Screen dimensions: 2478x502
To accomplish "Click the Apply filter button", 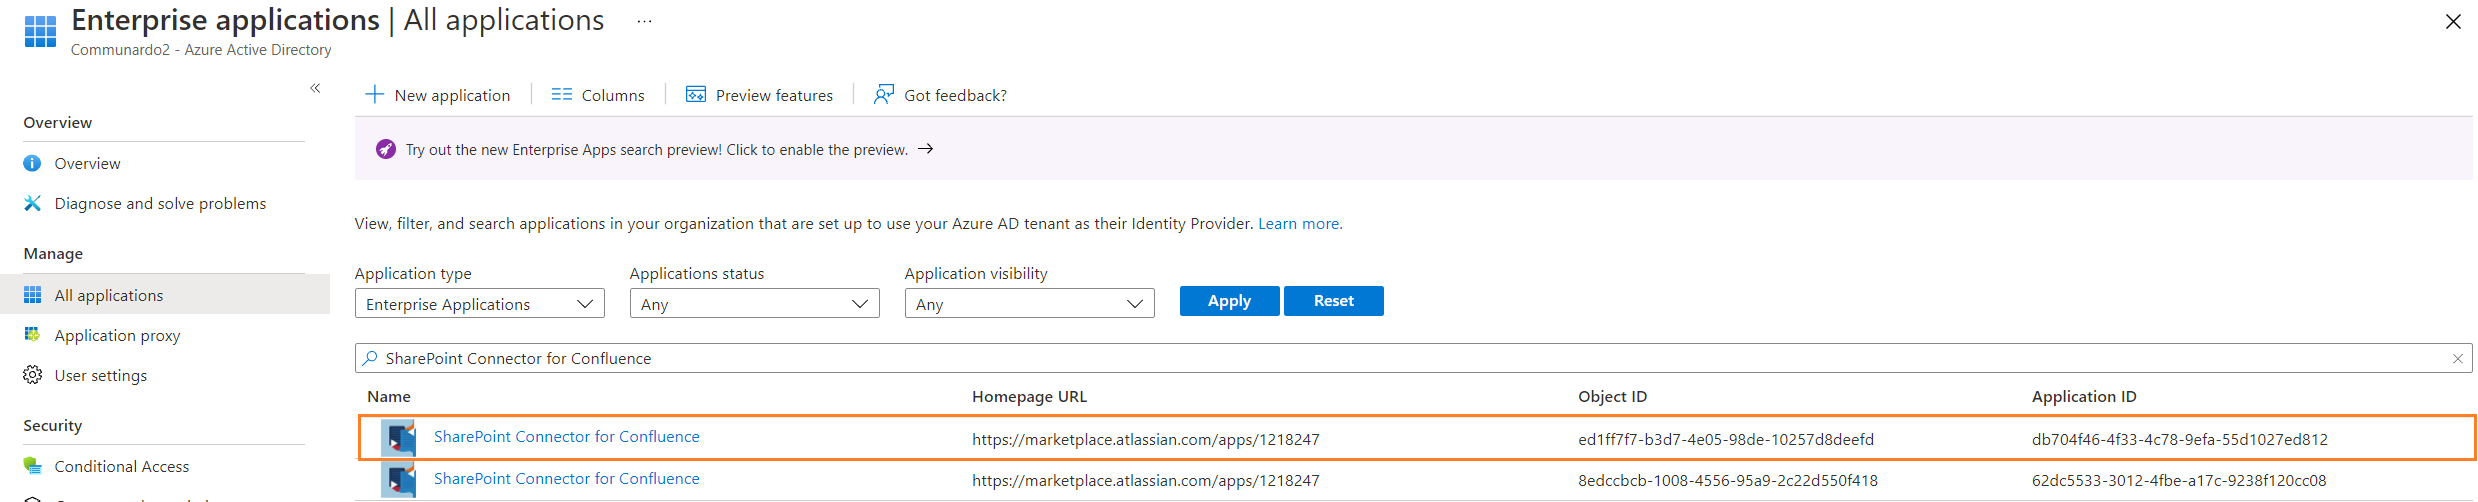I will [1229, 301].
